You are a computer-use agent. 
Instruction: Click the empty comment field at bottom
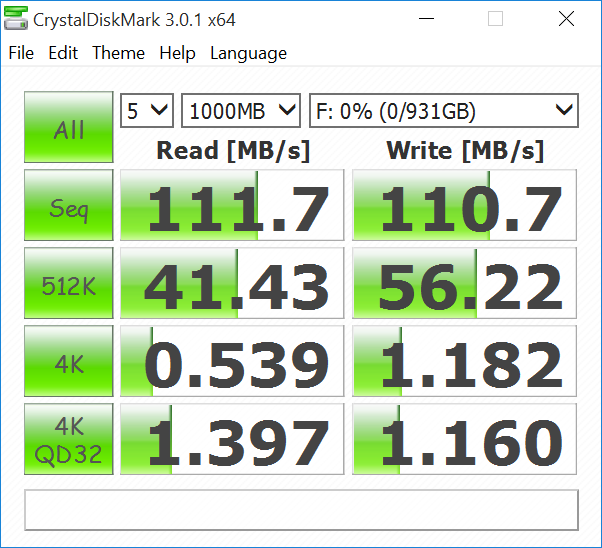click(x=301, y=510)
